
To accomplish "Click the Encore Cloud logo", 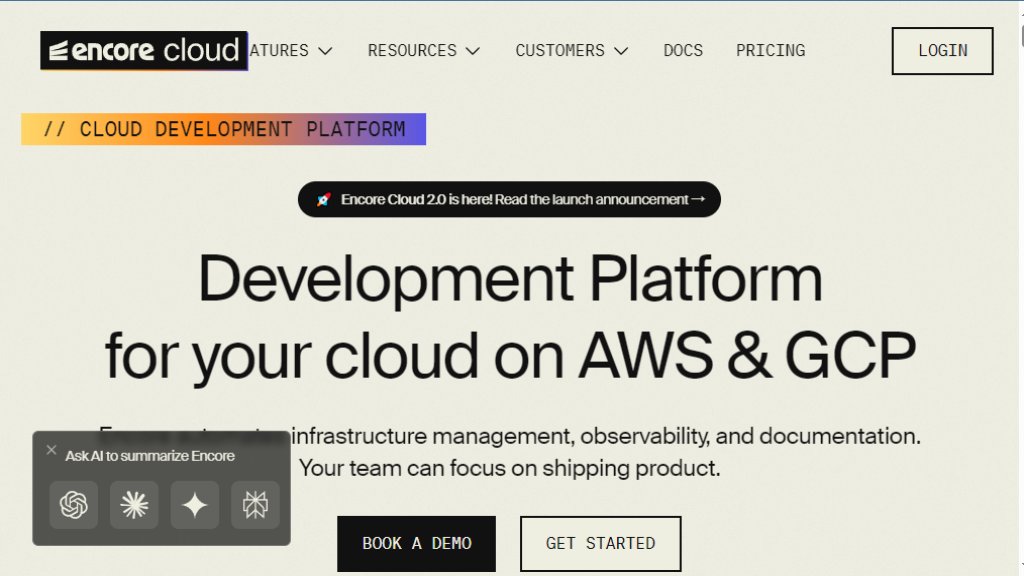I will point(144,50).
